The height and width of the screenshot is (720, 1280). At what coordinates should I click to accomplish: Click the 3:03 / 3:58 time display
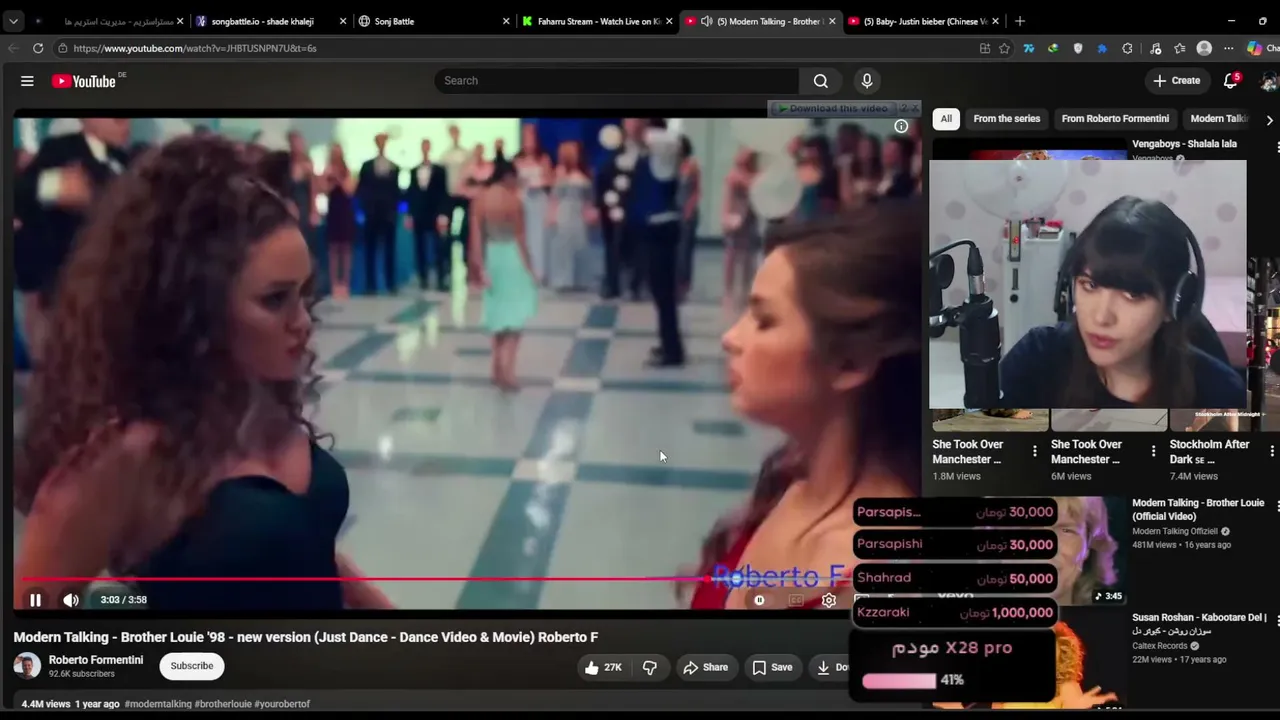pyautogui.click(x=123, y=600)
